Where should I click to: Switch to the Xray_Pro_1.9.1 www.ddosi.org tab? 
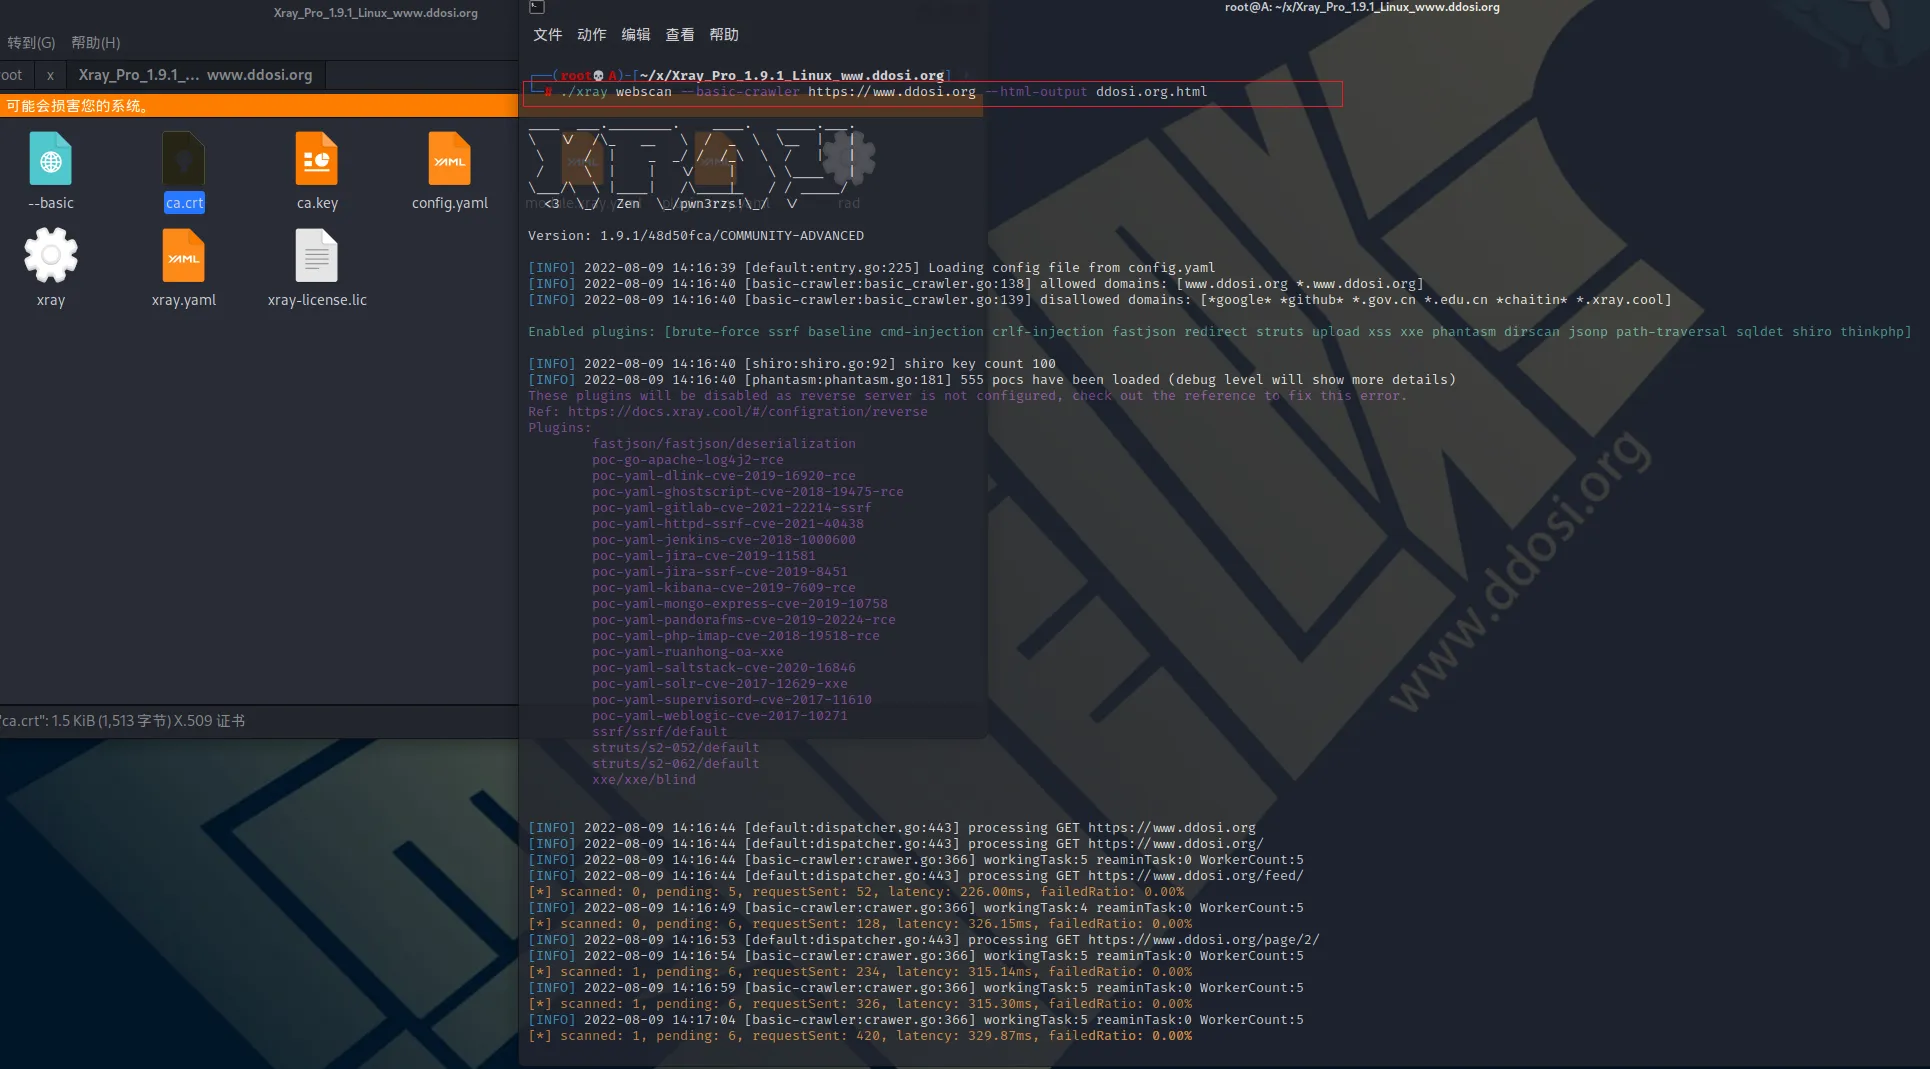[x=195, y=75]
